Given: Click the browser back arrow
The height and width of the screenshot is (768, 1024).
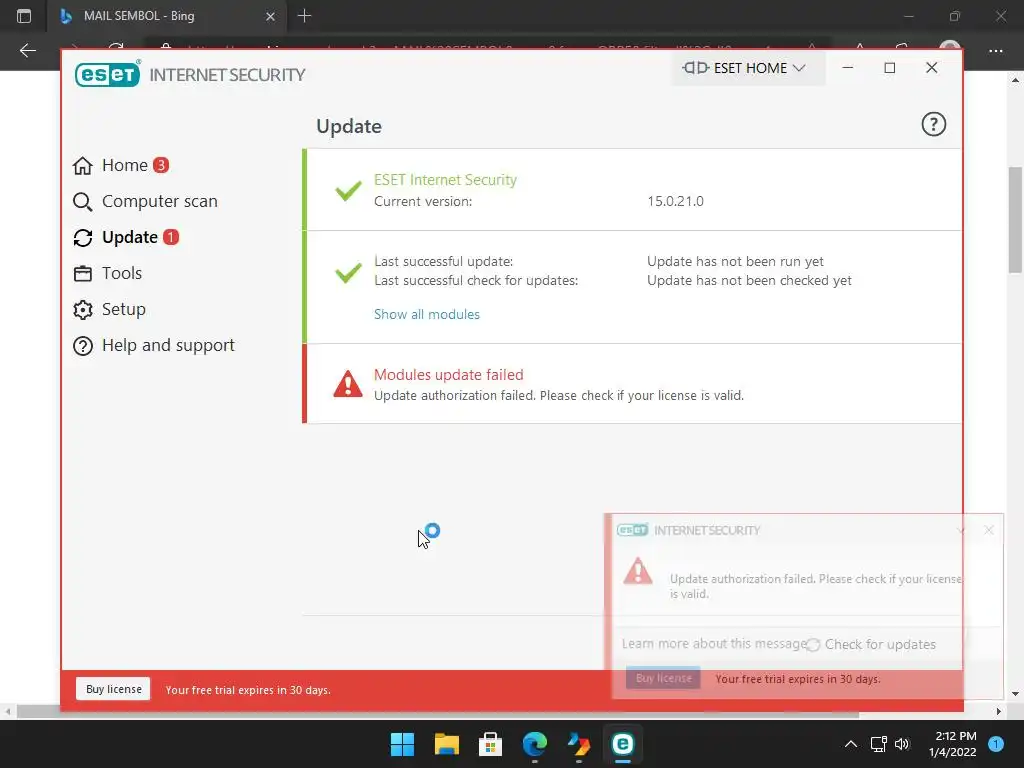Looking at the screenshot, I should click(x=27, y=50).
